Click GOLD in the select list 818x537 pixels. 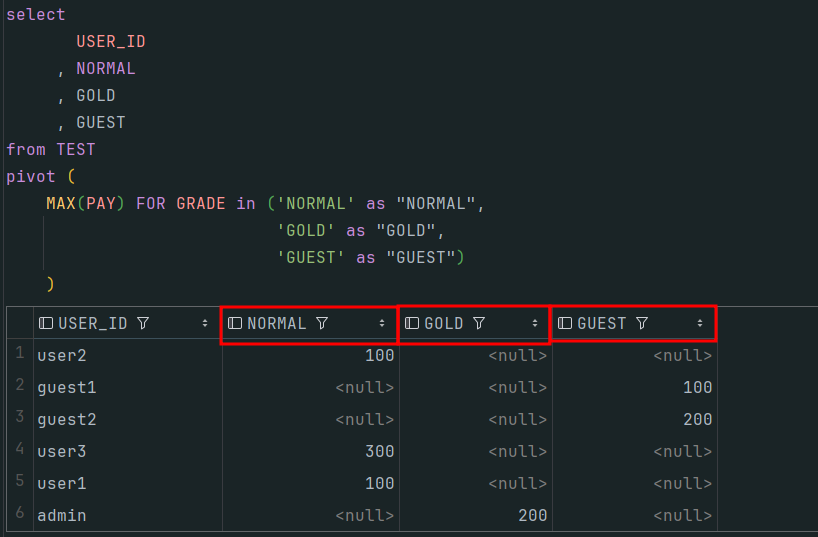(x=96, y=96)
